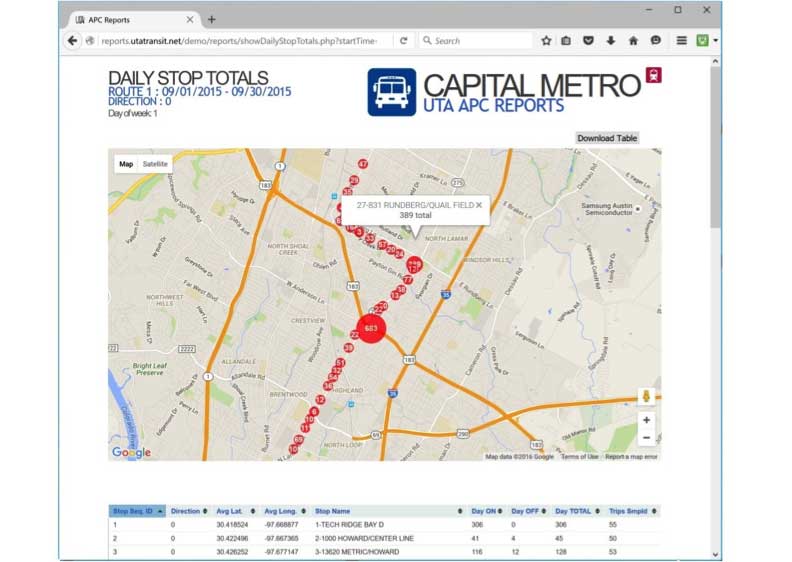Viewport: 792px width, 562px height.
Task: Zoom out on the map
Action: tap(646, 438)
